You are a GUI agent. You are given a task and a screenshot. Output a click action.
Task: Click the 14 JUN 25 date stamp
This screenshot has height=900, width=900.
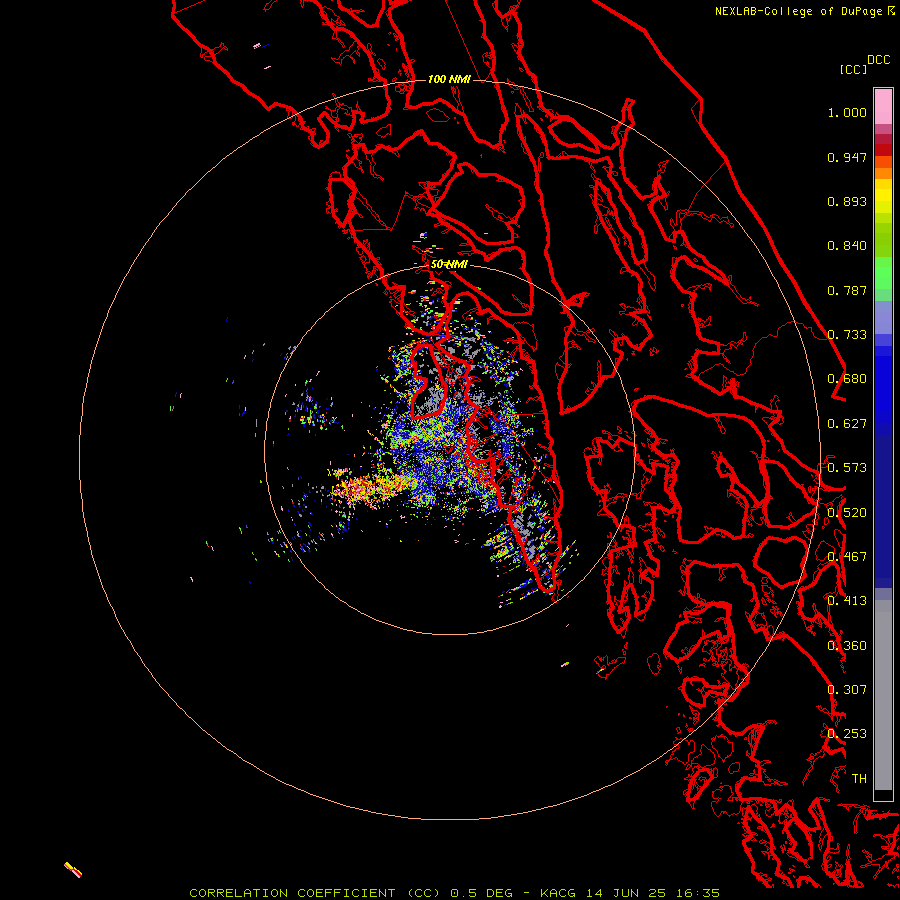point(626,893)
